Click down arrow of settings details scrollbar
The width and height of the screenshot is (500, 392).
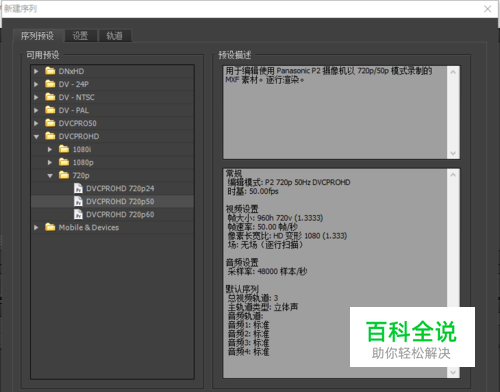(x=453, y=372)
